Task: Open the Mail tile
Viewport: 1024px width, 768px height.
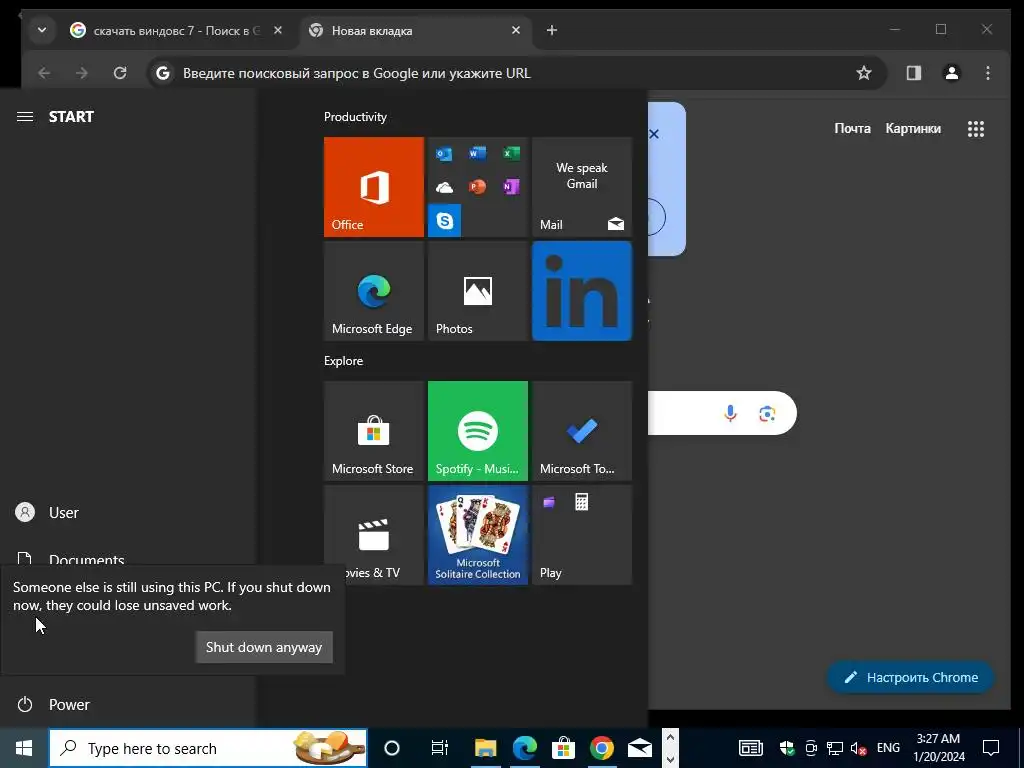Action: click(582, 187)
